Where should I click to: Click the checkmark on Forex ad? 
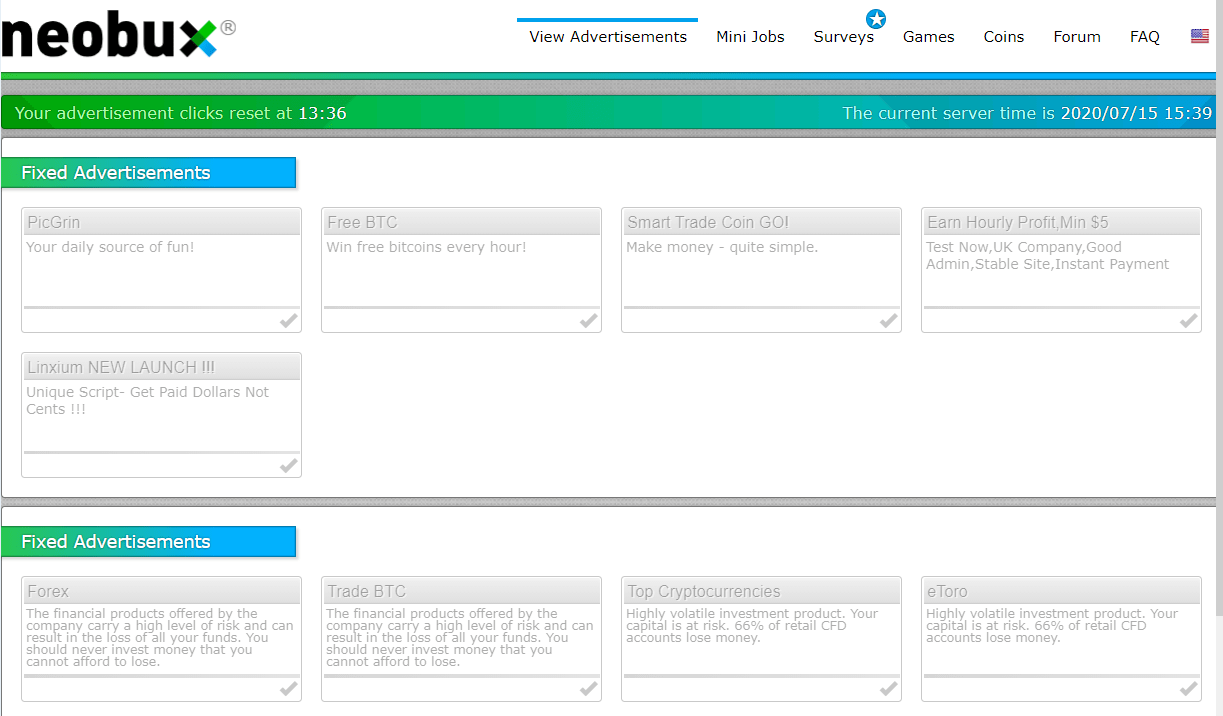[x=288, y=689]
